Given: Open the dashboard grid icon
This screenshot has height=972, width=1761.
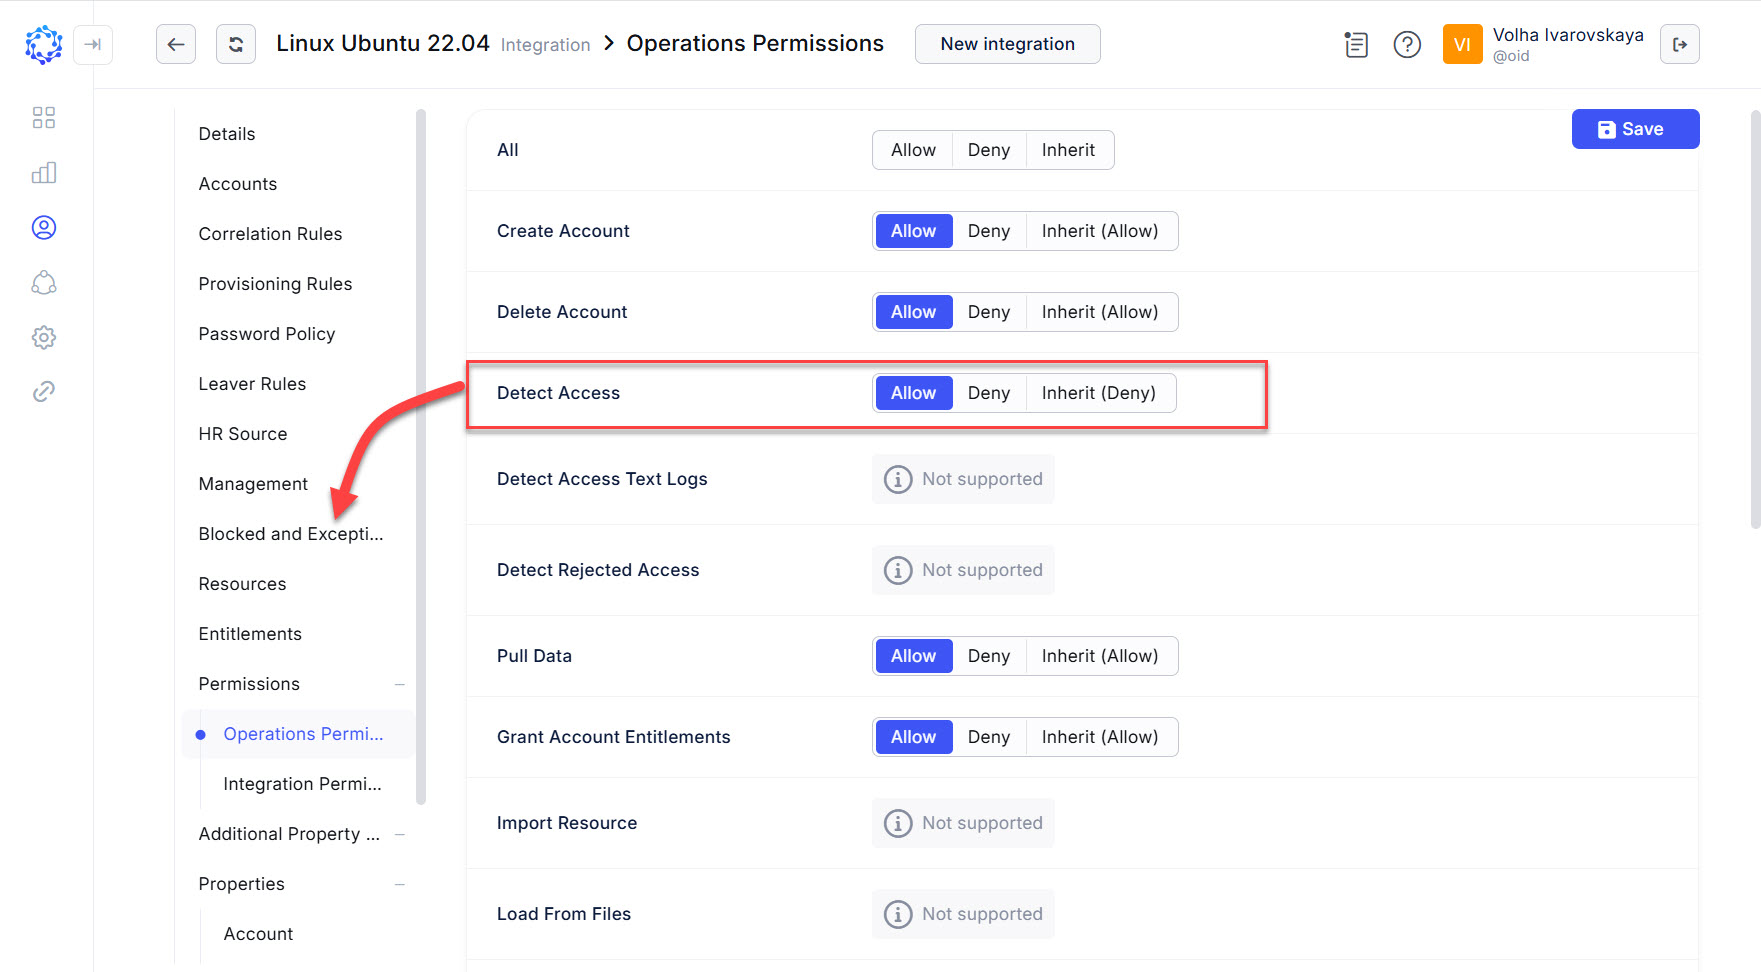Looking at the screenshot, I should click(44, 118).
